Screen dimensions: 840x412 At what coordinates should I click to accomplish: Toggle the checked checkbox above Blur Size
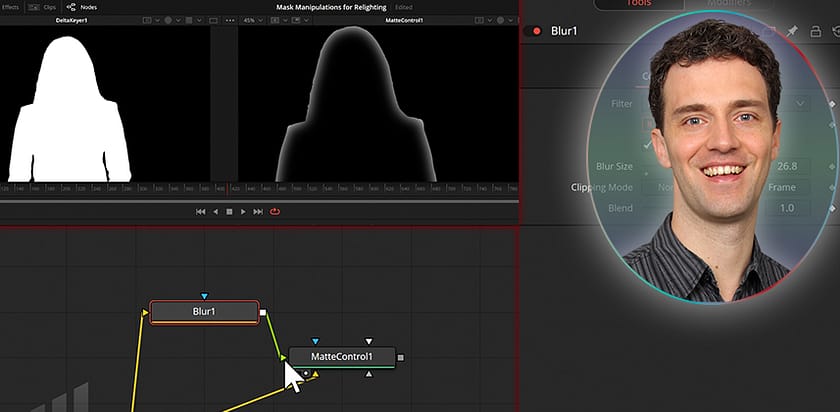(647, 145)
